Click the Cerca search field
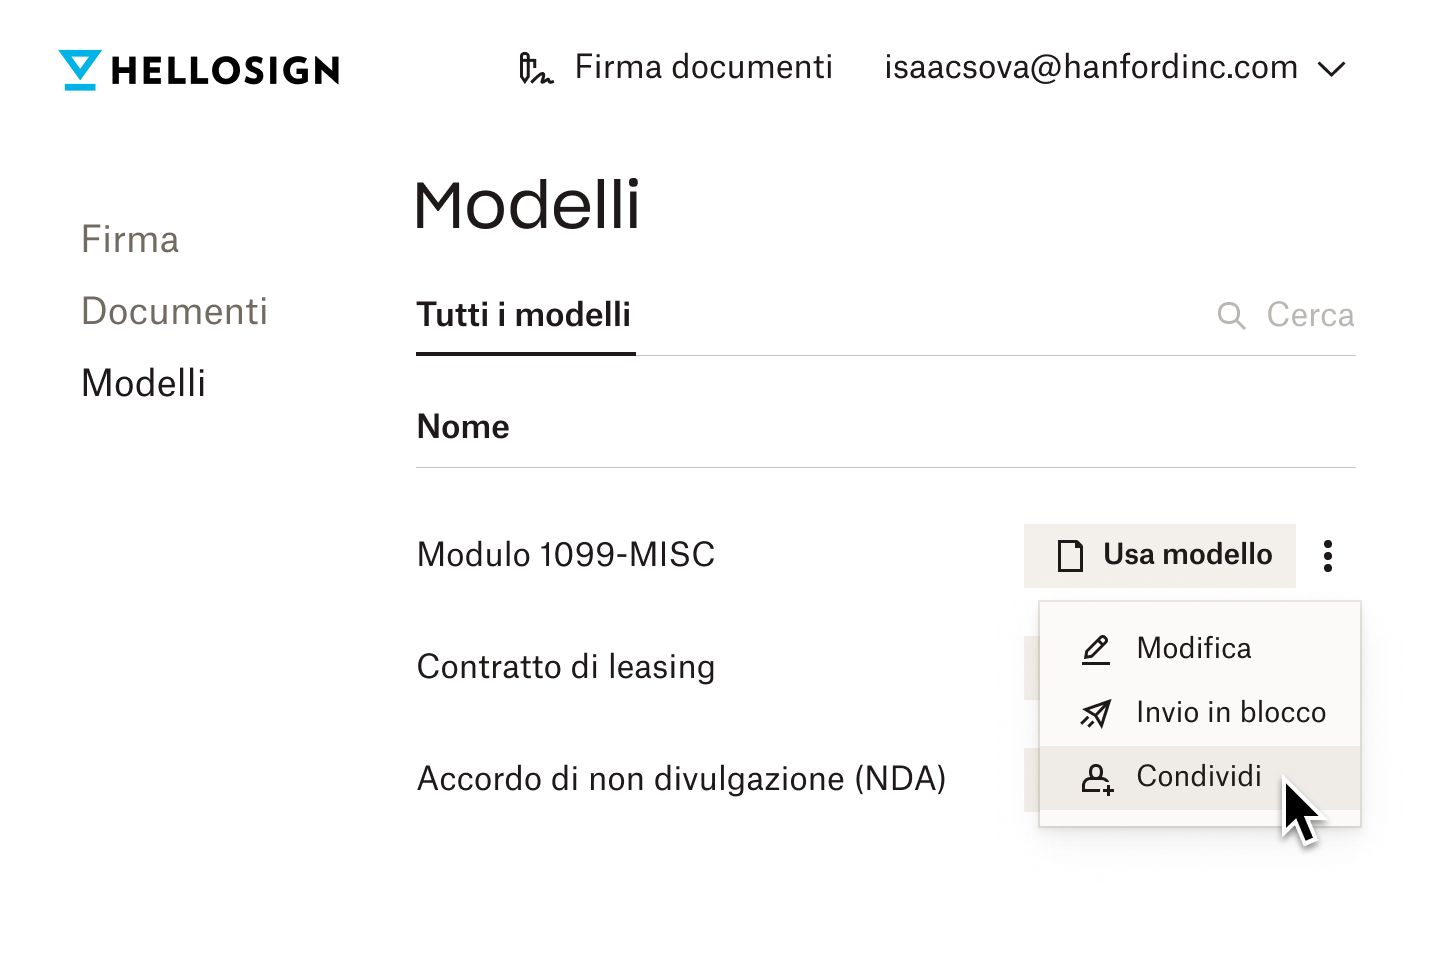This screenshot has width=1440, height=960. click(1309, 315)
